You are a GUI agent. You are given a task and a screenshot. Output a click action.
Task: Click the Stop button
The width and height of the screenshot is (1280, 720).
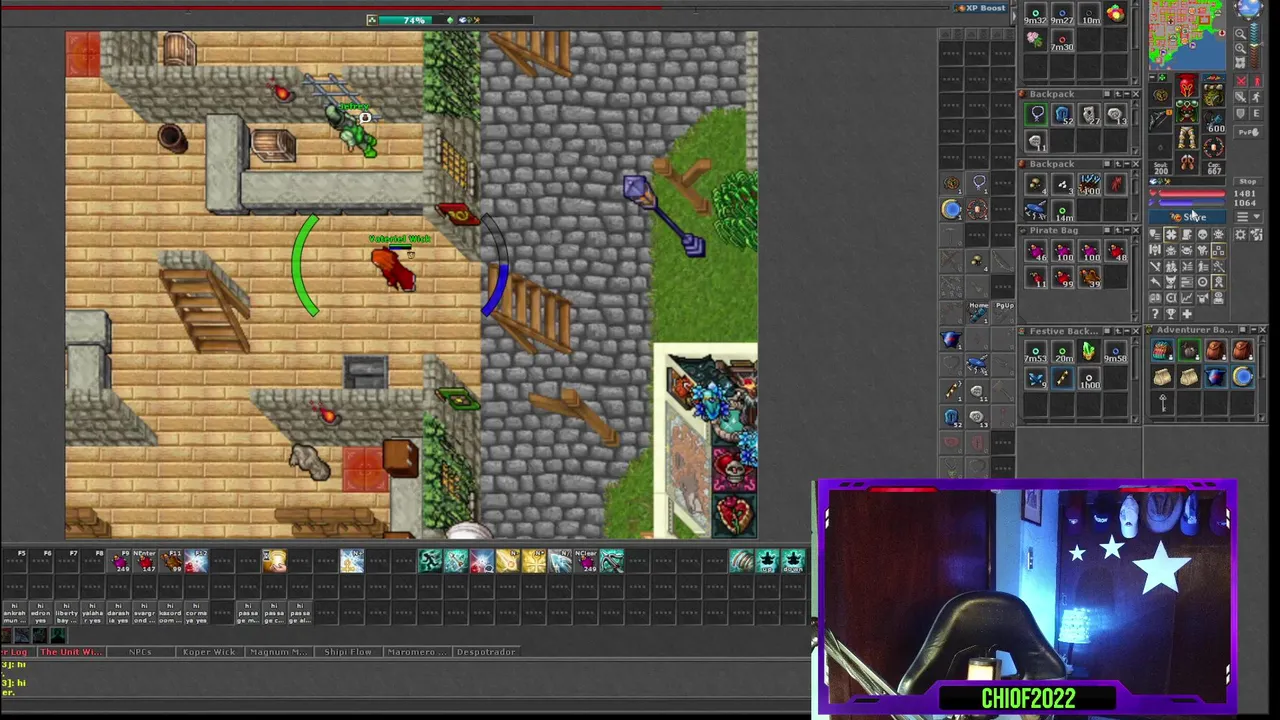click(x=1248, y=182)
